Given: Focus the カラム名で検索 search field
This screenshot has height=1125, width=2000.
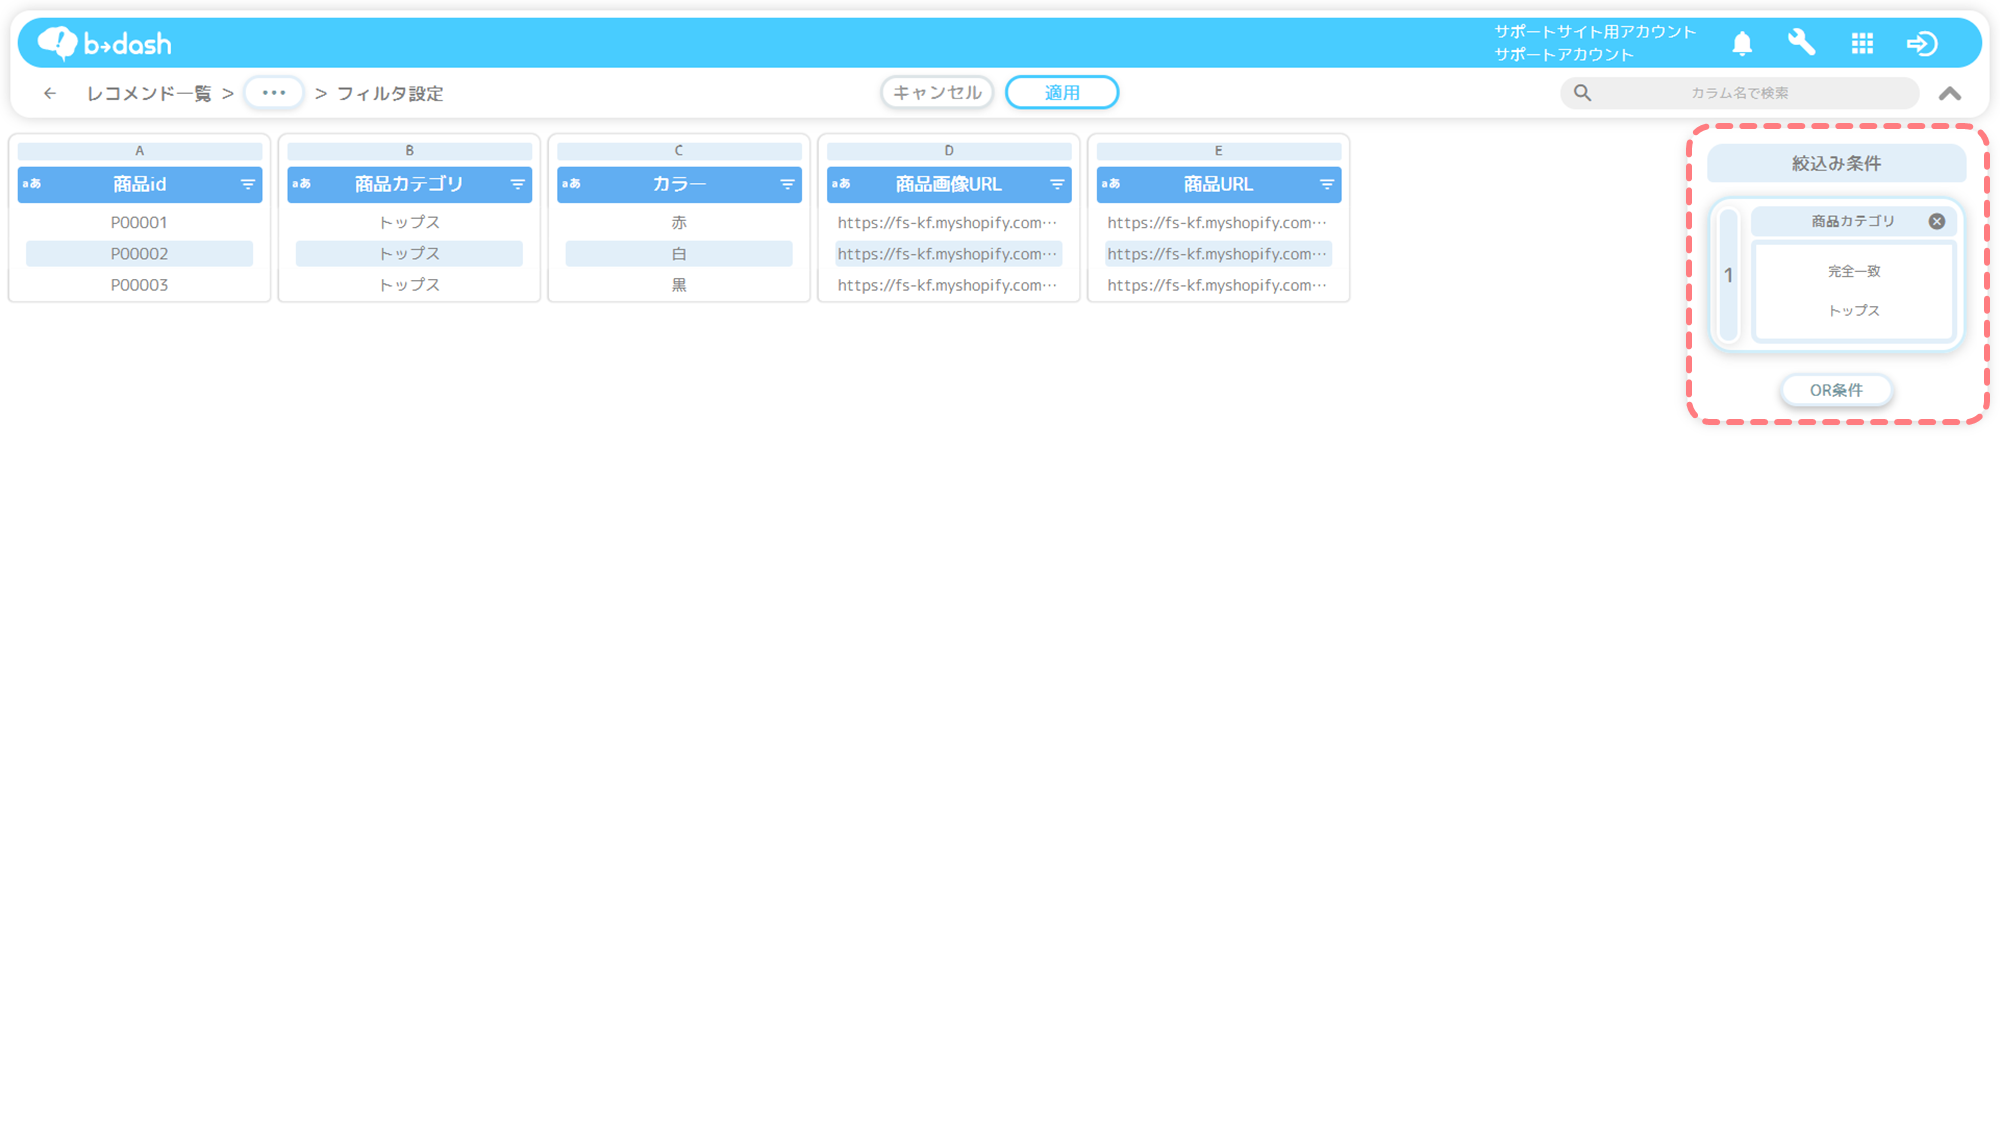Looking at the screenshot, I should [1739, 93].
